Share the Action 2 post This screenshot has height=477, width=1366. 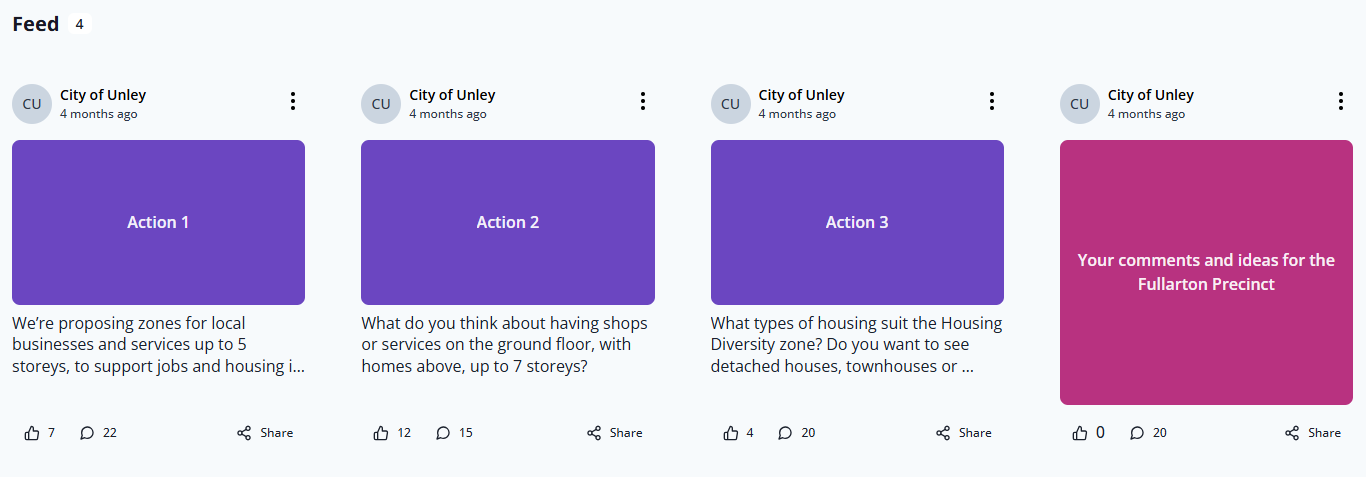point(614,433)
